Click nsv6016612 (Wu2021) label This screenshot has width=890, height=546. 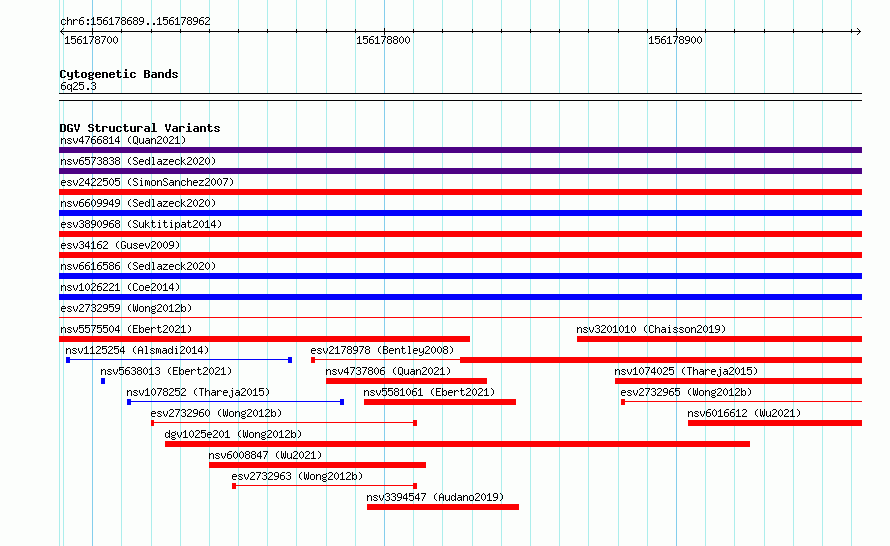(x=744, y=413)
